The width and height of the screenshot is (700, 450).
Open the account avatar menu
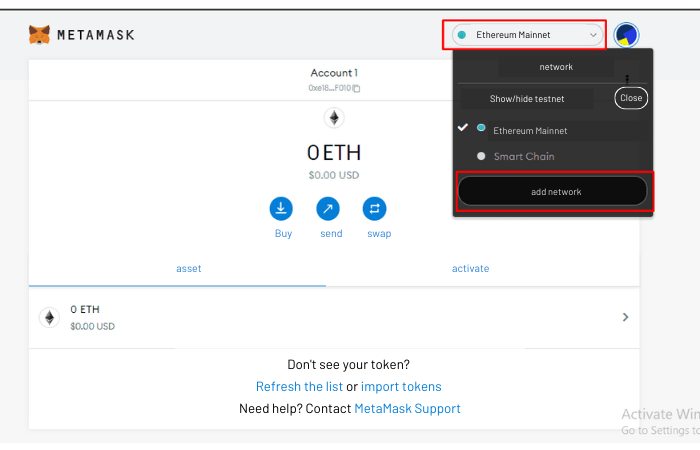point(626,34)
